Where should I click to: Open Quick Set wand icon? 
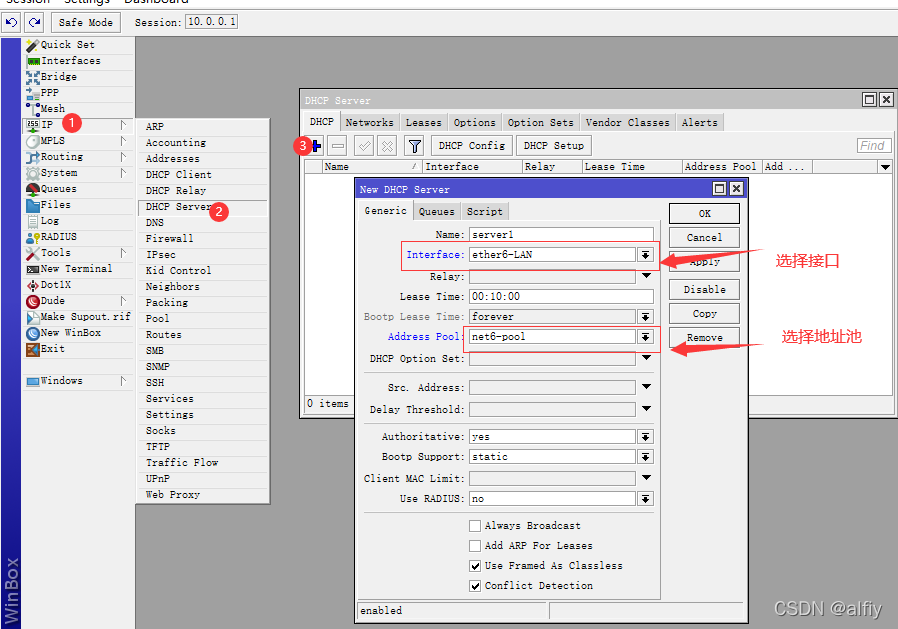click(x=33, y=45)
